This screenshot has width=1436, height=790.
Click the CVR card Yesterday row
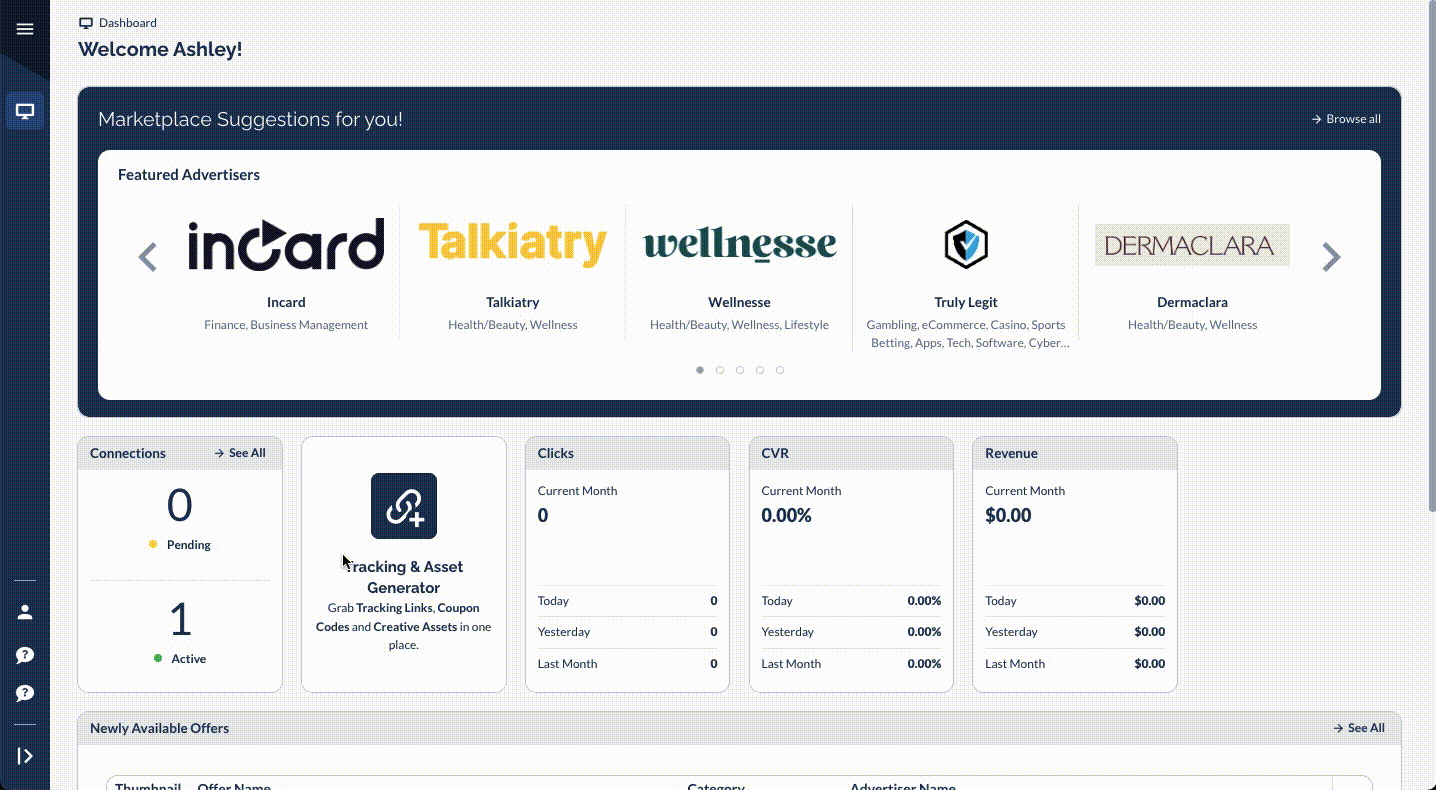click(851, 632)
